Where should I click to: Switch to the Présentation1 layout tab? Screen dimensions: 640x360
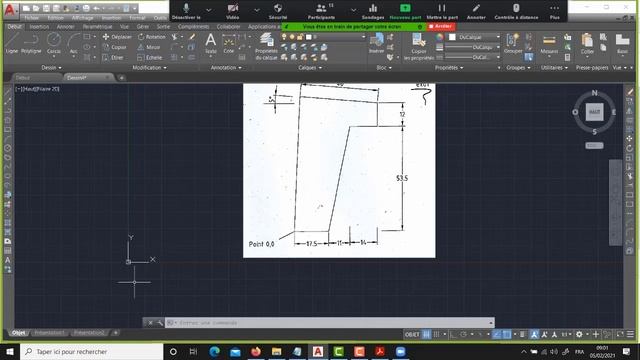49,333
